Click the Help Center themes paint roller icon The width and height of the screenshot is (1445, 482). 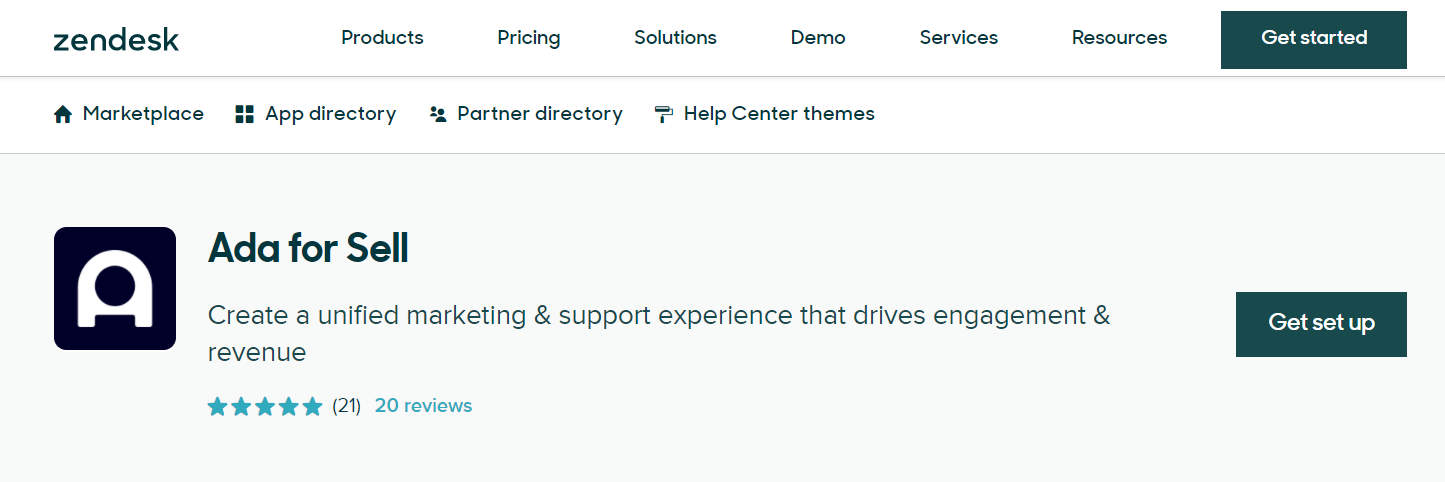[663, 114]
